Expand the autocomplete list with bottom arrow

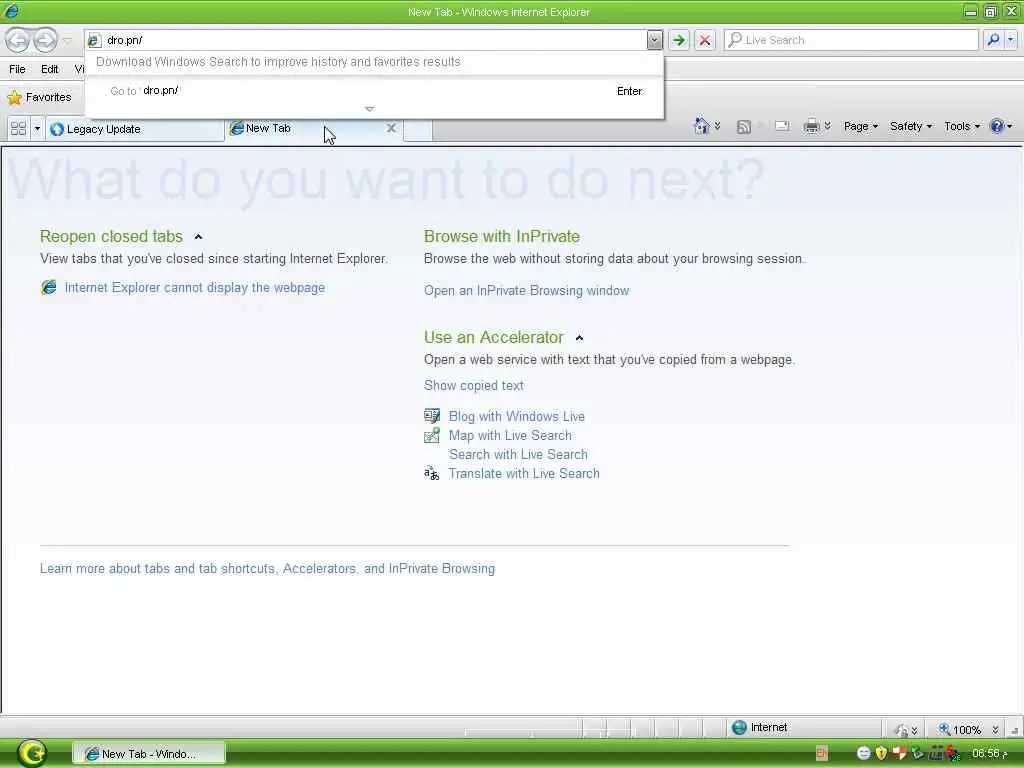[370, 109]
